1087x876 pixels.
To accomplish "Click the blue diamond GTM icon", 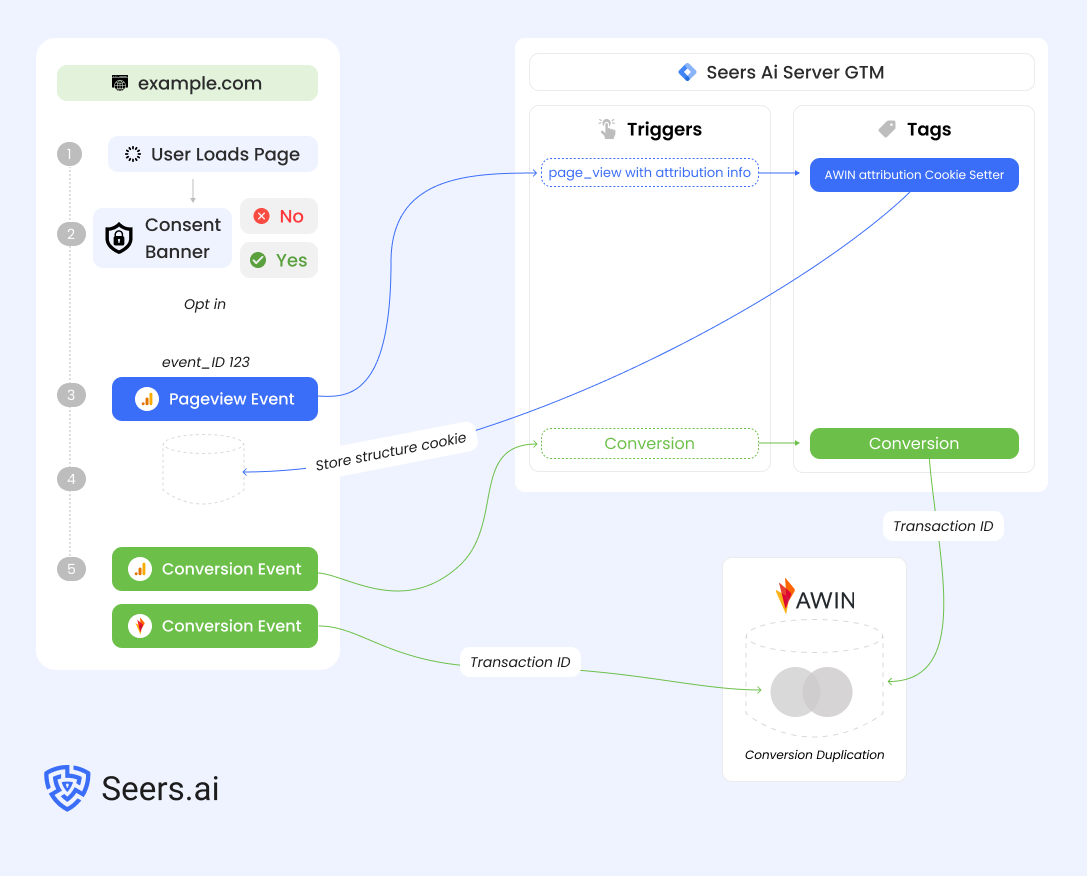I will (x=687, y=72).
